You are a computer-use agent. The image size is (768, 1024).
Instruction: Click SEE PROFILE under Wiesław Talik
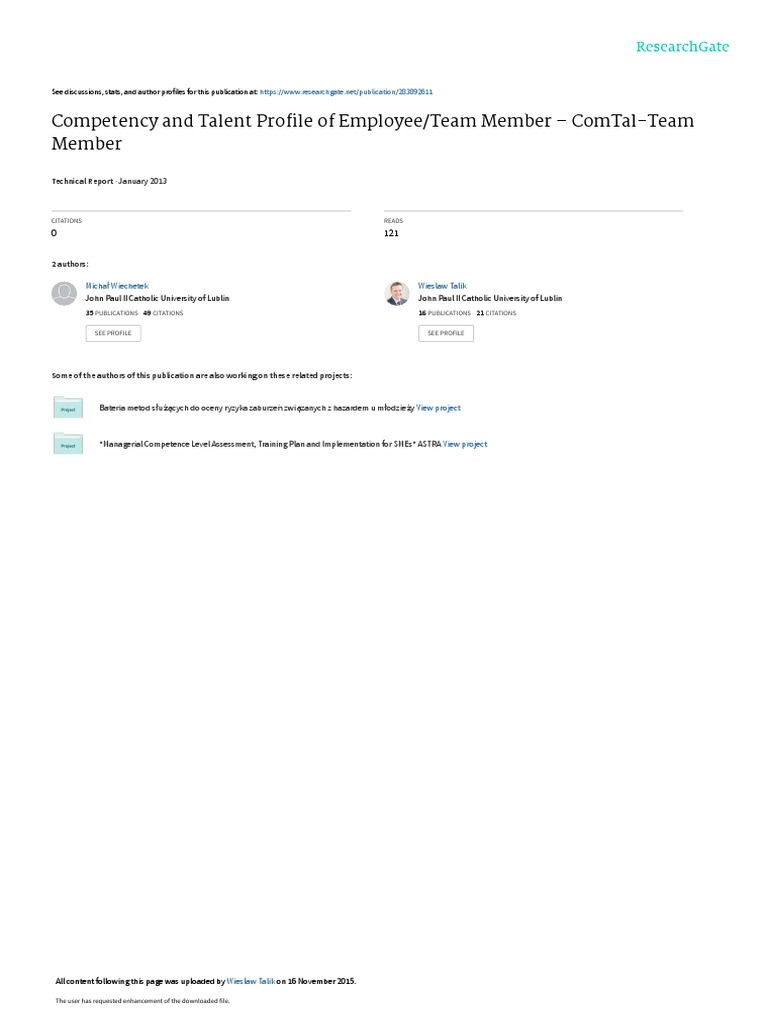[x=446, y=333]
